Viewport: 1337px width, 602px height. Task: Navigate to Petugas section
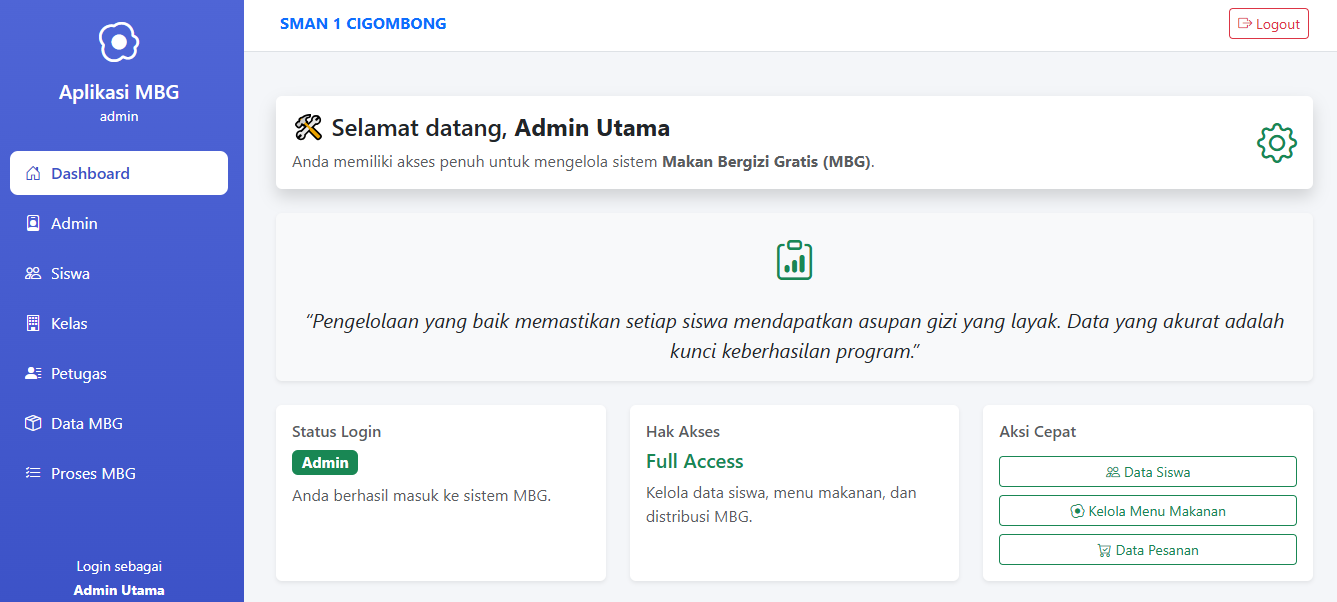119,373
